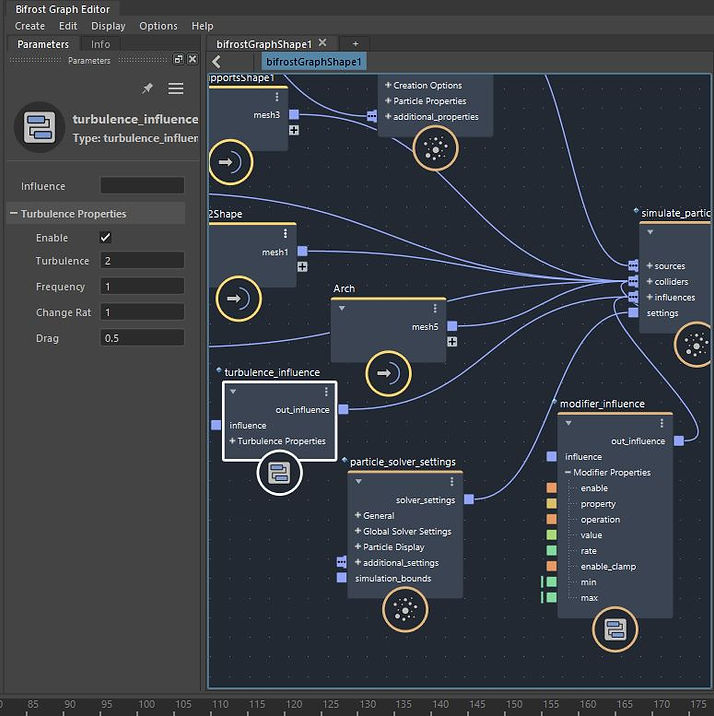714x716 pixels.
Task: Open the Parameters panel hamburger menu
Action: [176, 88]
